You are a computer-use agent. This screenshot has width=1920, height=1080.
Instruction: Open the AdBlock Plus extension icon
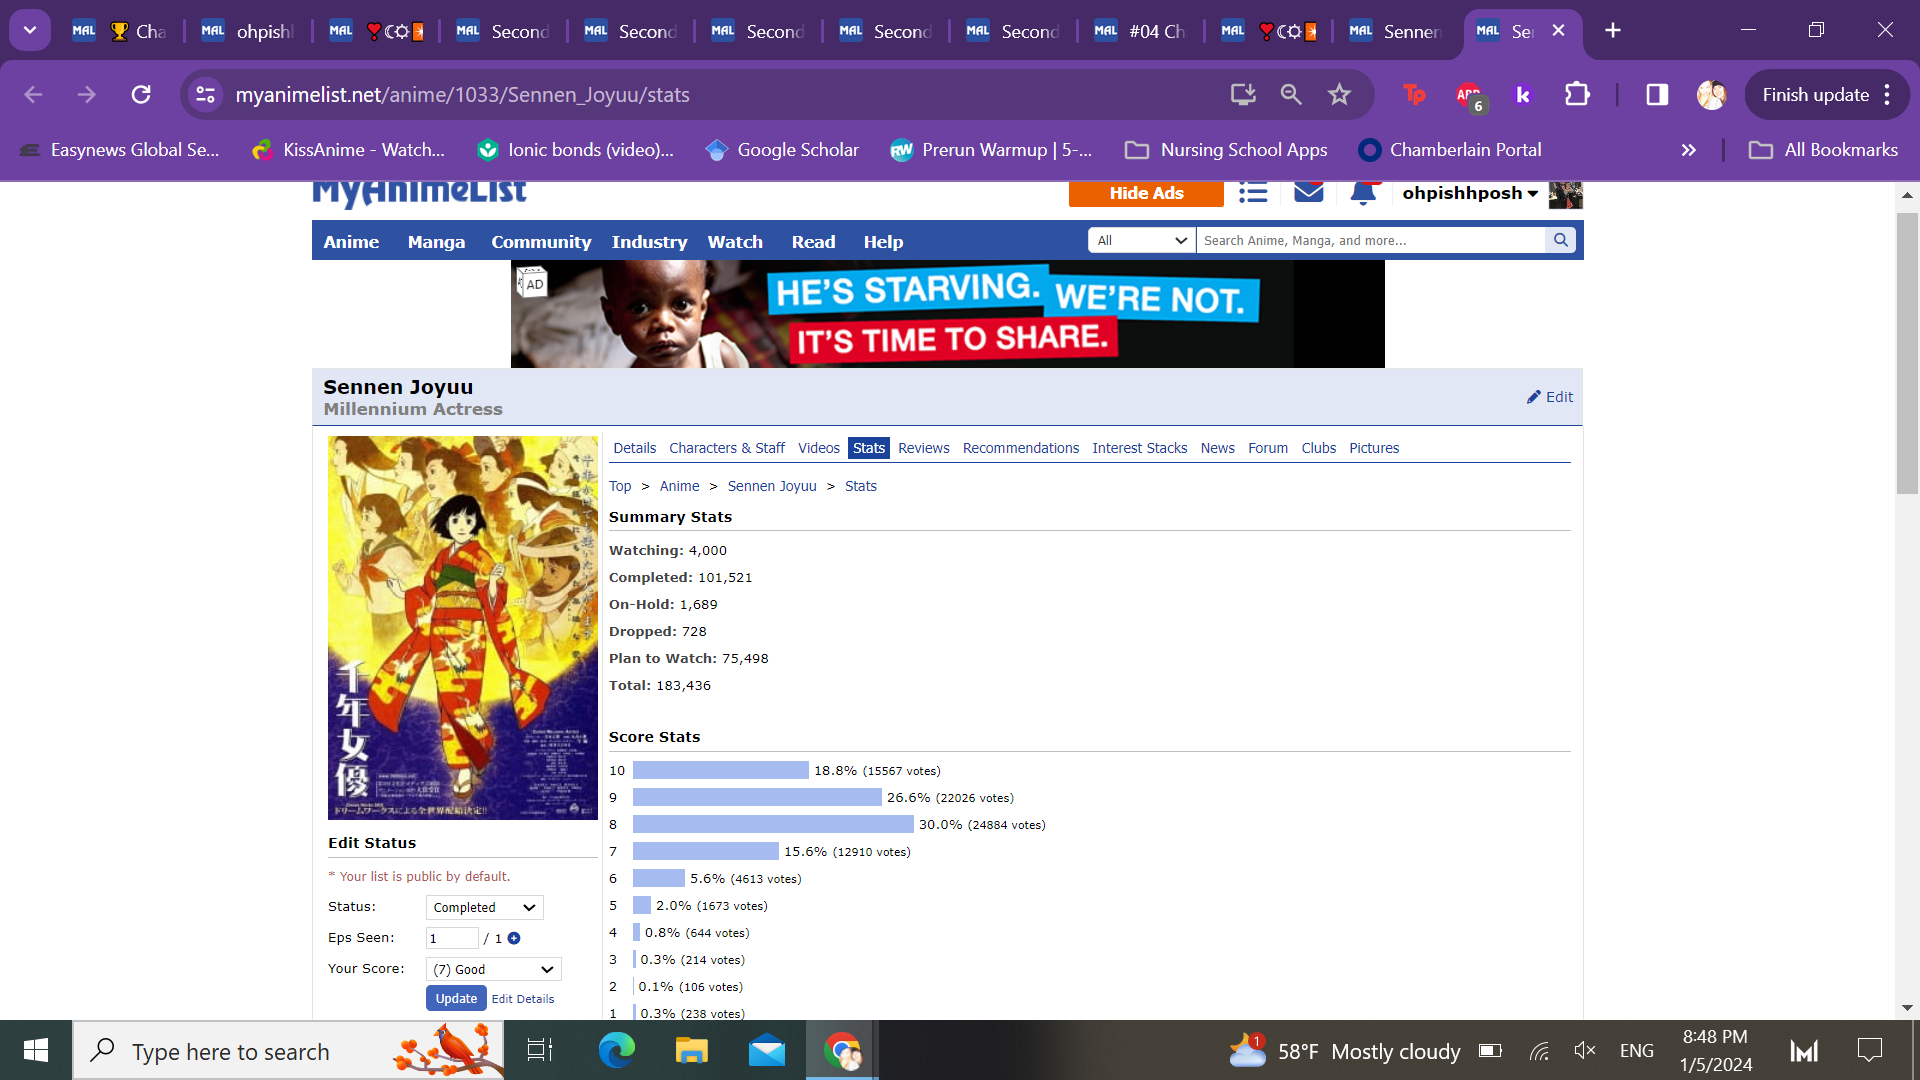coord(1470,96)
